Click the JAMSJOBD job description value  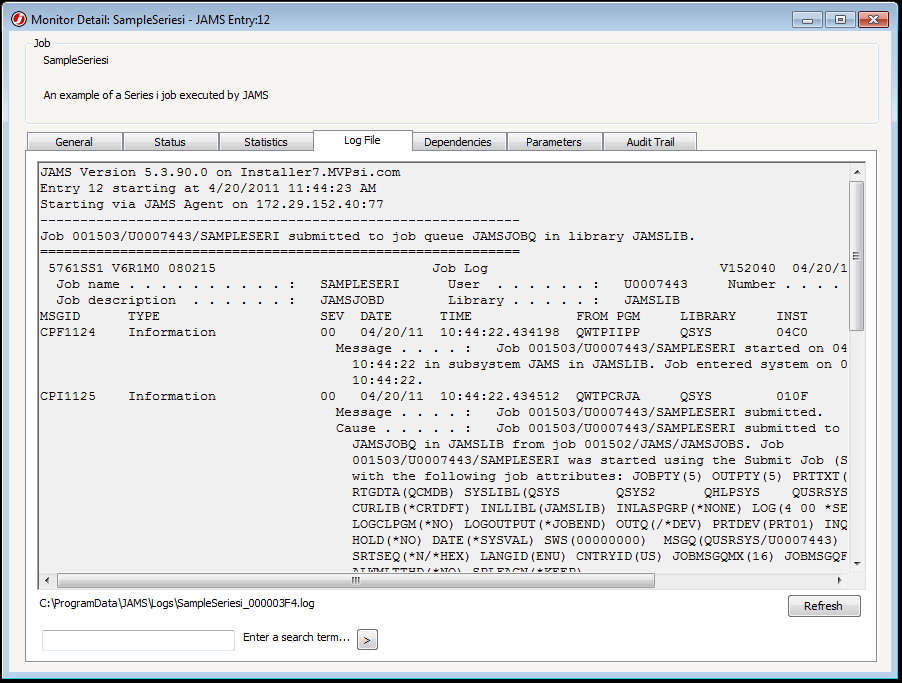coord(352,300)
